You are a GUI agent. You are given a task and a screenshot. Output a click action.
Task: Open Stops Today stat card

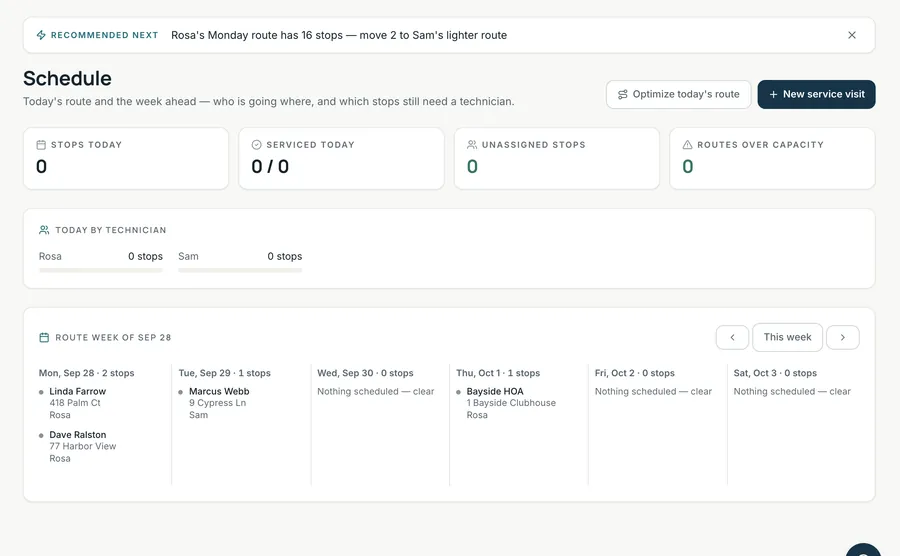[126, 158]
